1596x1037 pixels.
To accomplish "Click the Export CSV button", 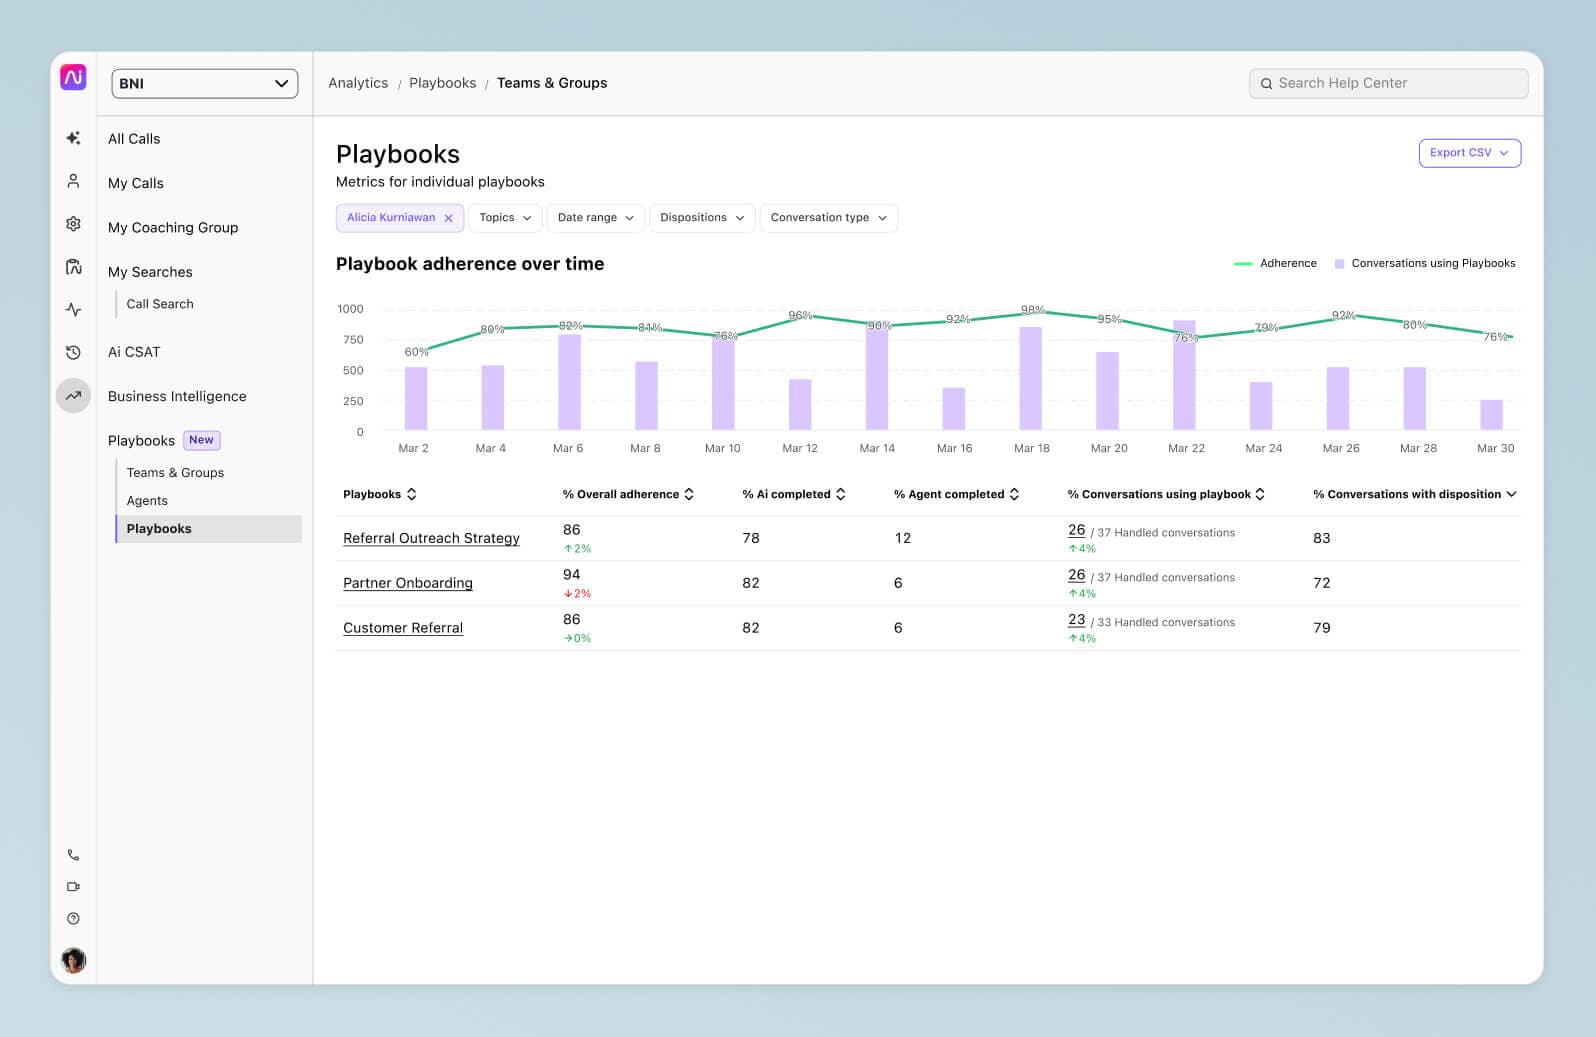I will (x=1468, y=153).
